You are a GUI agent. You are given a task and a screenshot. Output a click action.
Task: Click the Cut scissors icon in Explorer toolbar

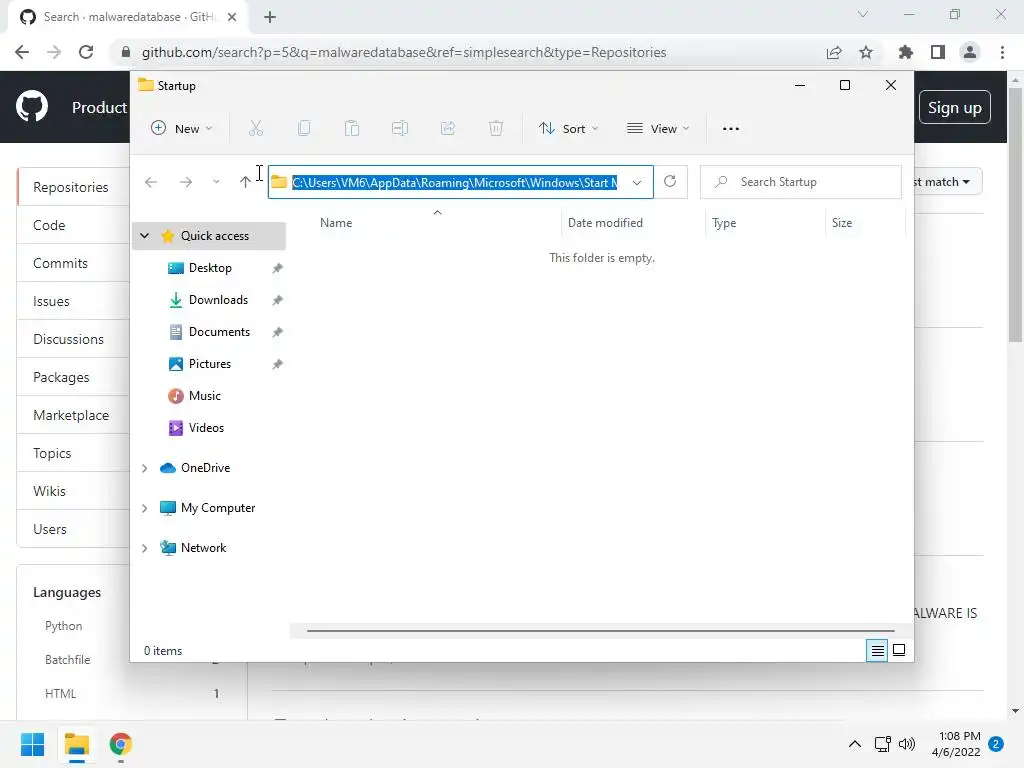tap(255, 129)
